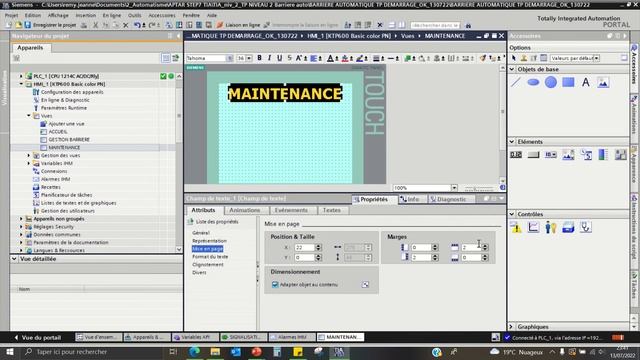
Task: Click the Italic formatting icon
Action: (269, 58)
